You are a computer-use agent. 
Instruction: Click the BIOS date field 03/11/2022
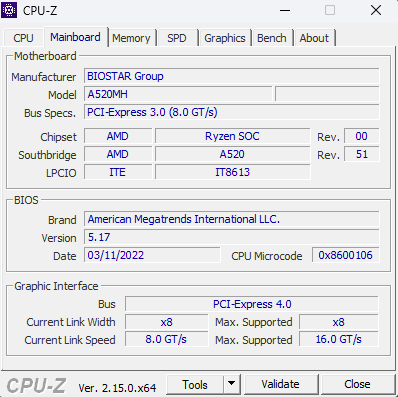(152, 255)
